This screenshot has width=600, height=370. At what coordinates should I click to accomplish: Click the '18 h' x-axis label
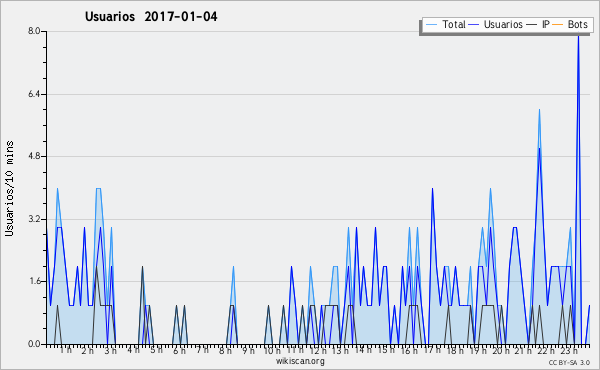pos(455,350)
